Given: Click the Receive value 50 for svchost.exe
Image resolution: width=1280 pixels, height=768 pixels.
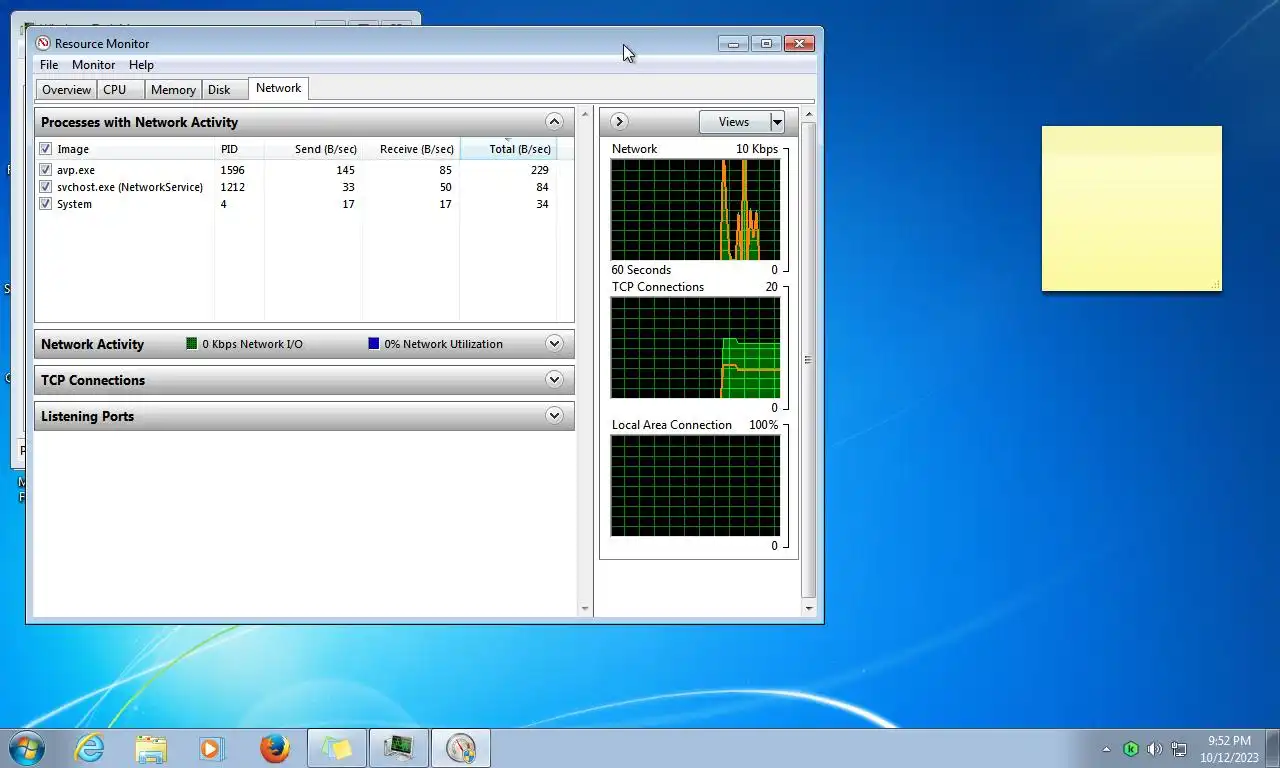Looking at the screenshot, I should pyautogui.click(x=445, y=187).
